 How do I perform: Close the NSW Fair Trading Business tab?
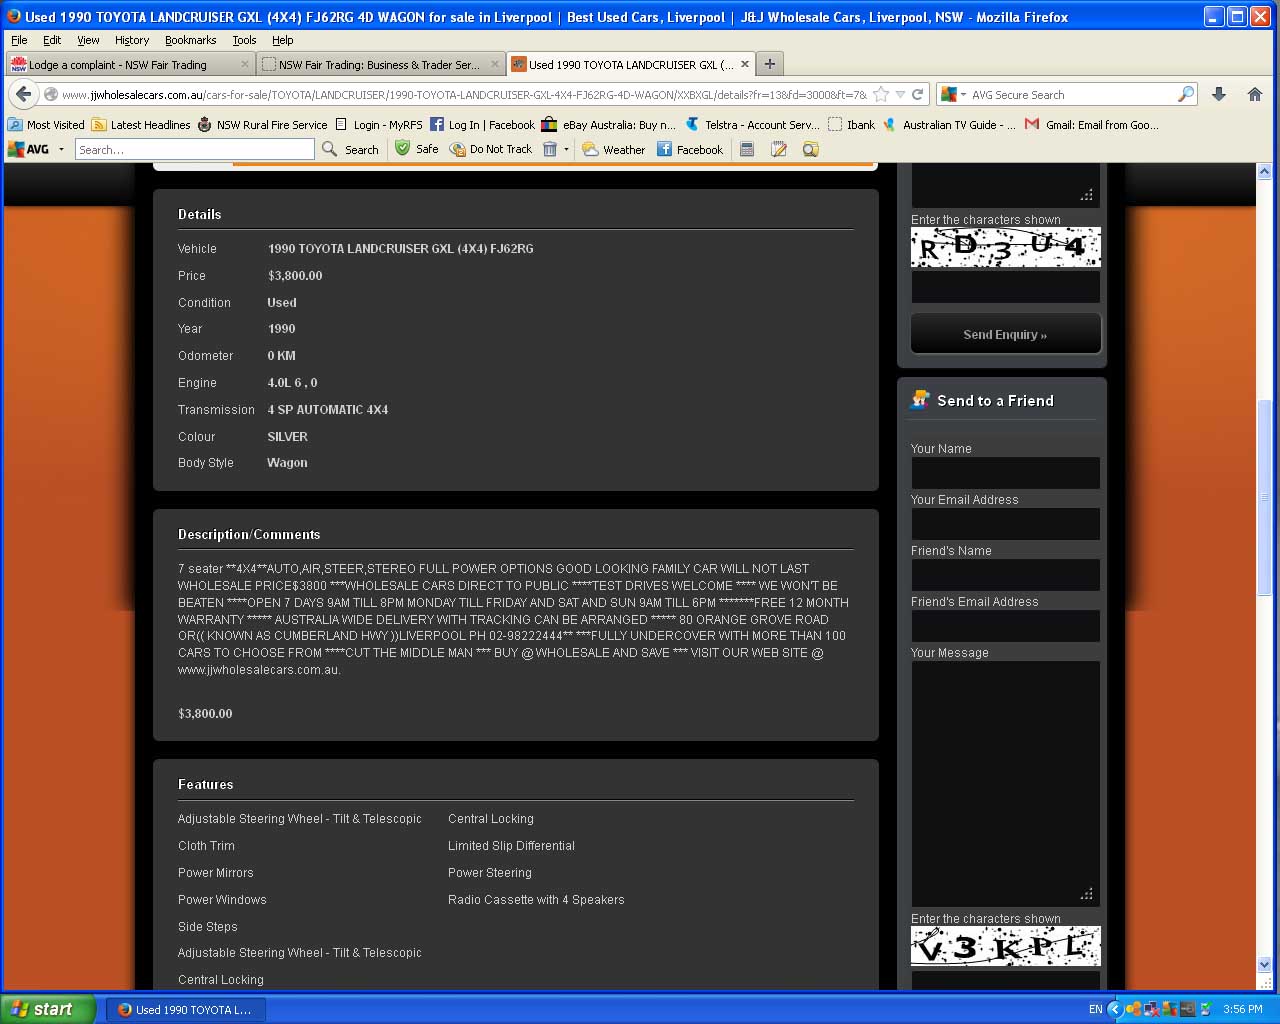(494, 64)
